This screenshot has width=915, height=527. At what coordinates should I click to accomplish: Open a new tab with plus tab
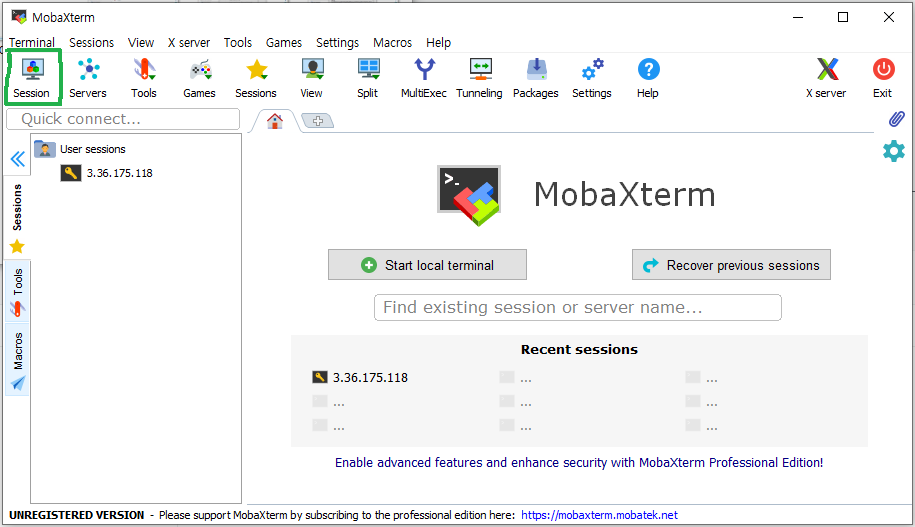tap(318, 121)
